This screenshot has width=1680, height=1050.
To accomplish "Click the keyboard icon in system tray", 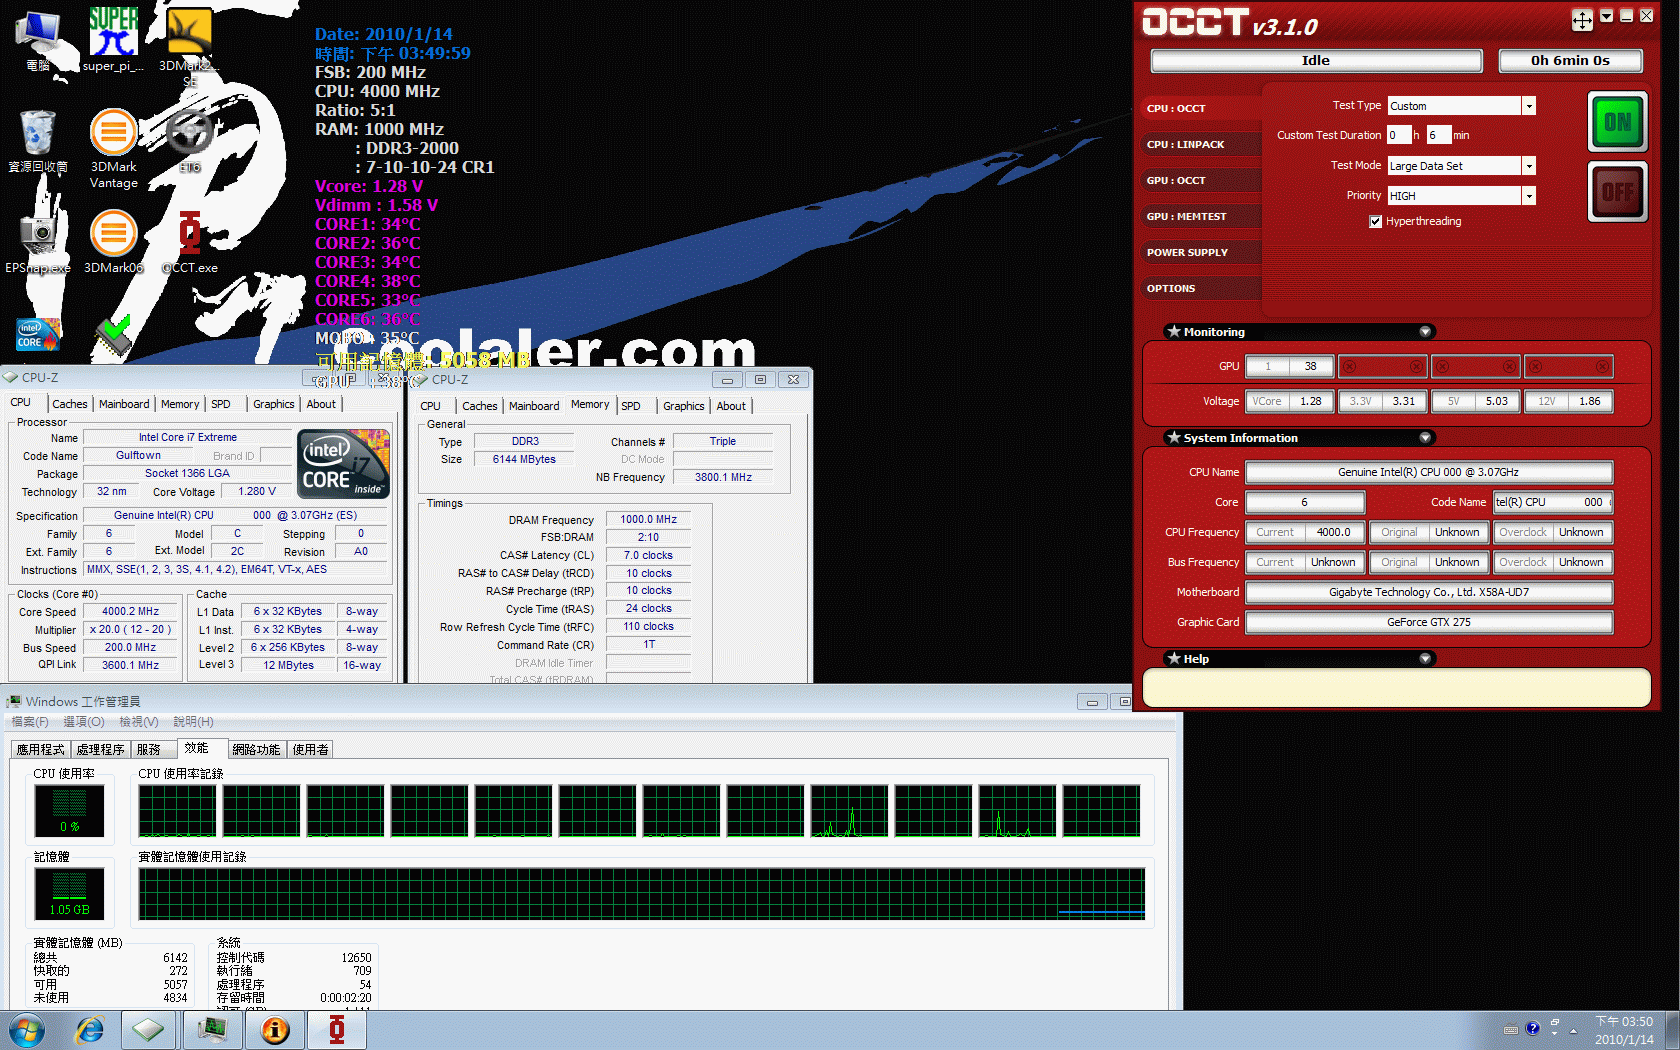I will tap(1510, 1029).
